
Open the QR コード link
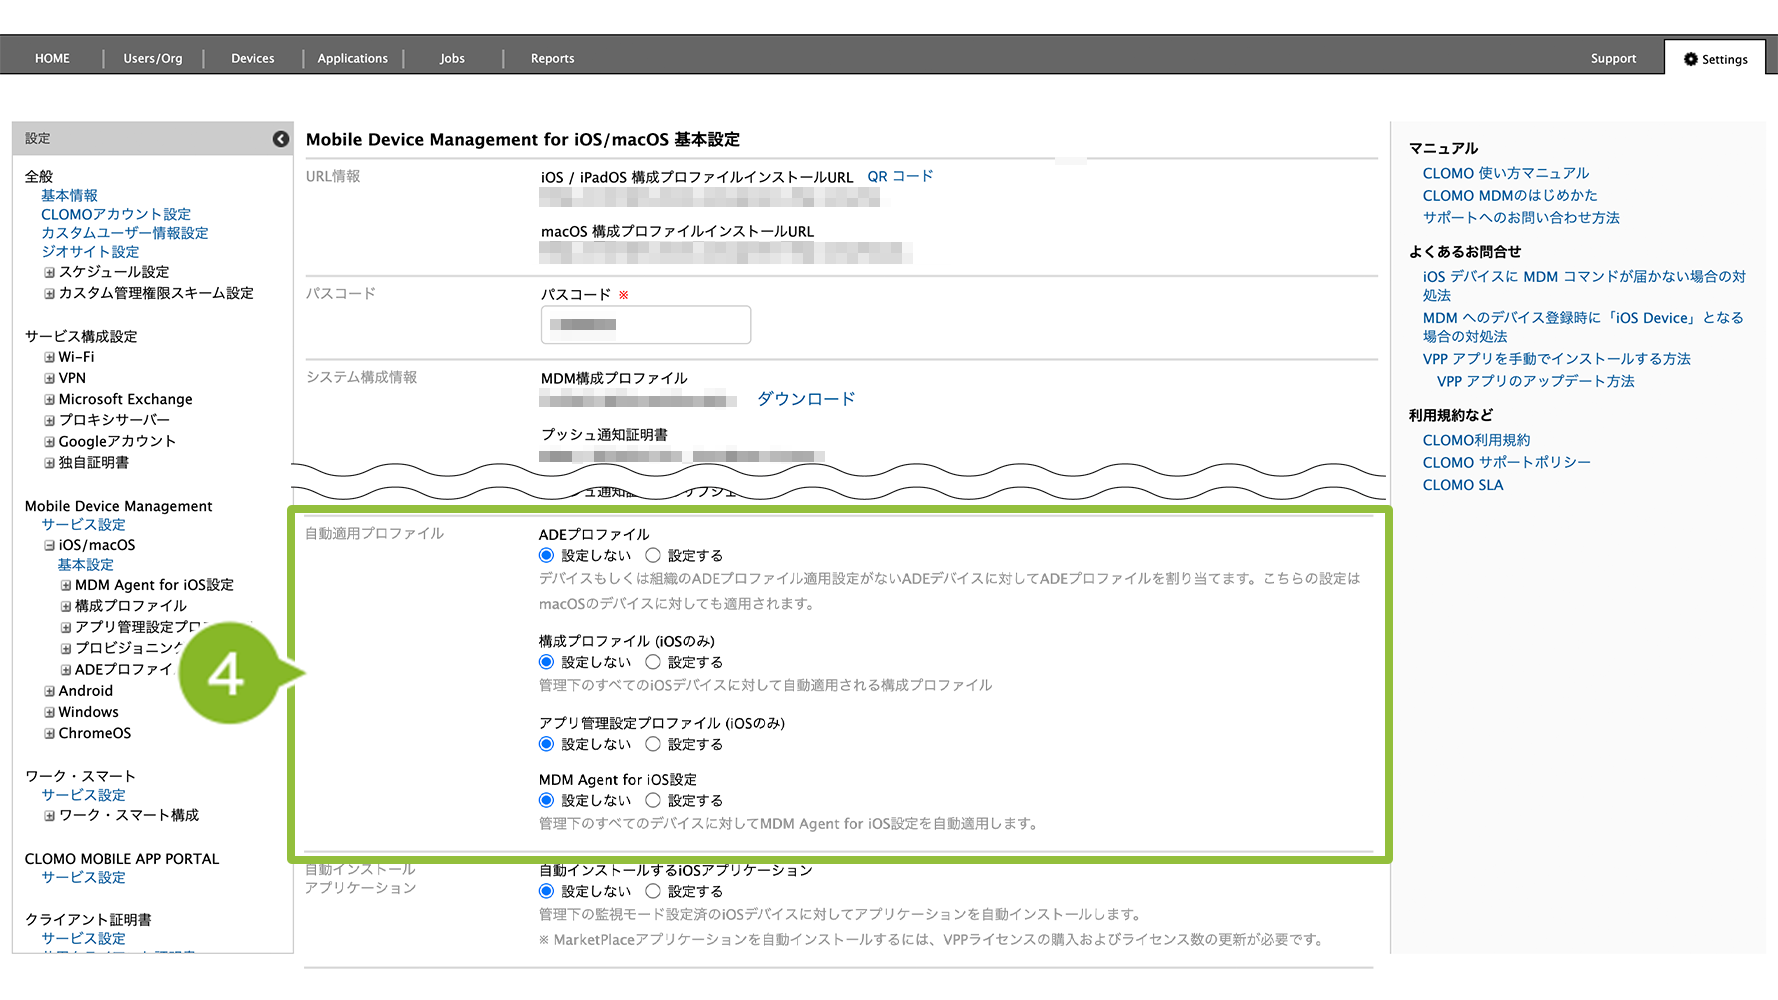coord(900,176)
